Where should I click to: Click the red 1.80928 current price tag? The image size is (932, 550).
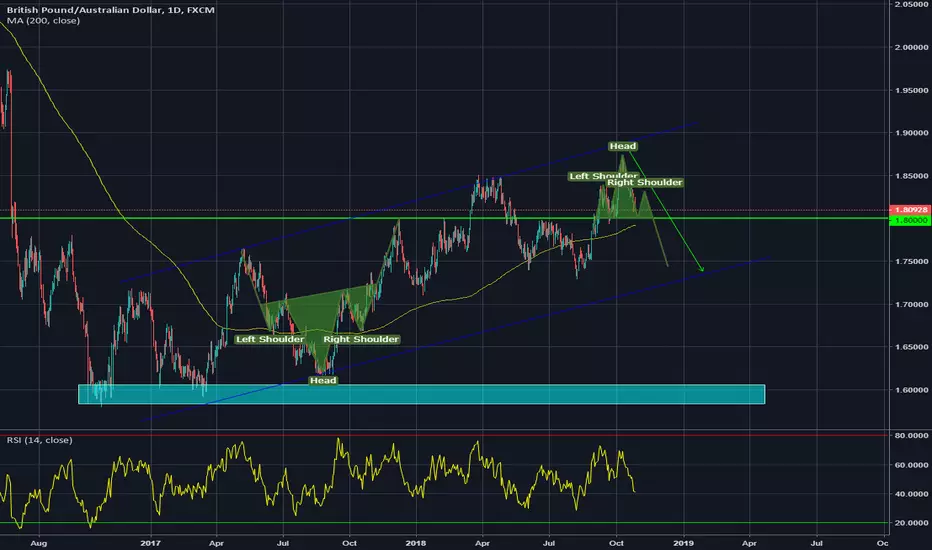coord(910,210)
